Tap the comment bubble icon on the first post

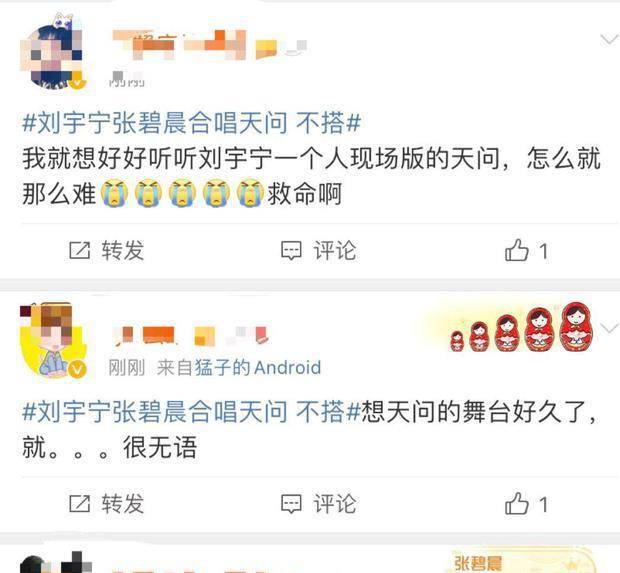291,251
